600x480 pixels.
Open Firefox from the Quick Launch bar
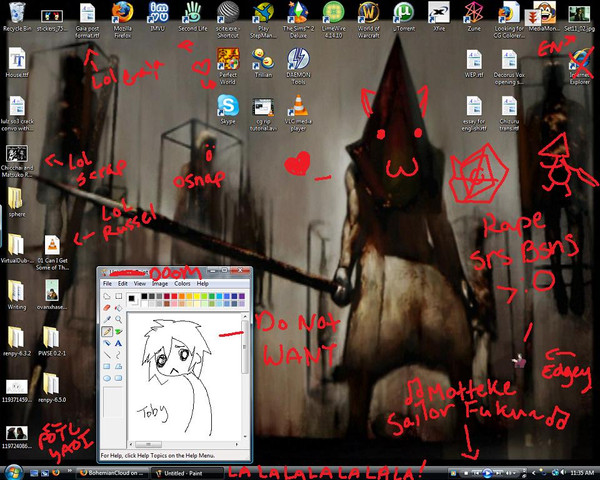56,473
